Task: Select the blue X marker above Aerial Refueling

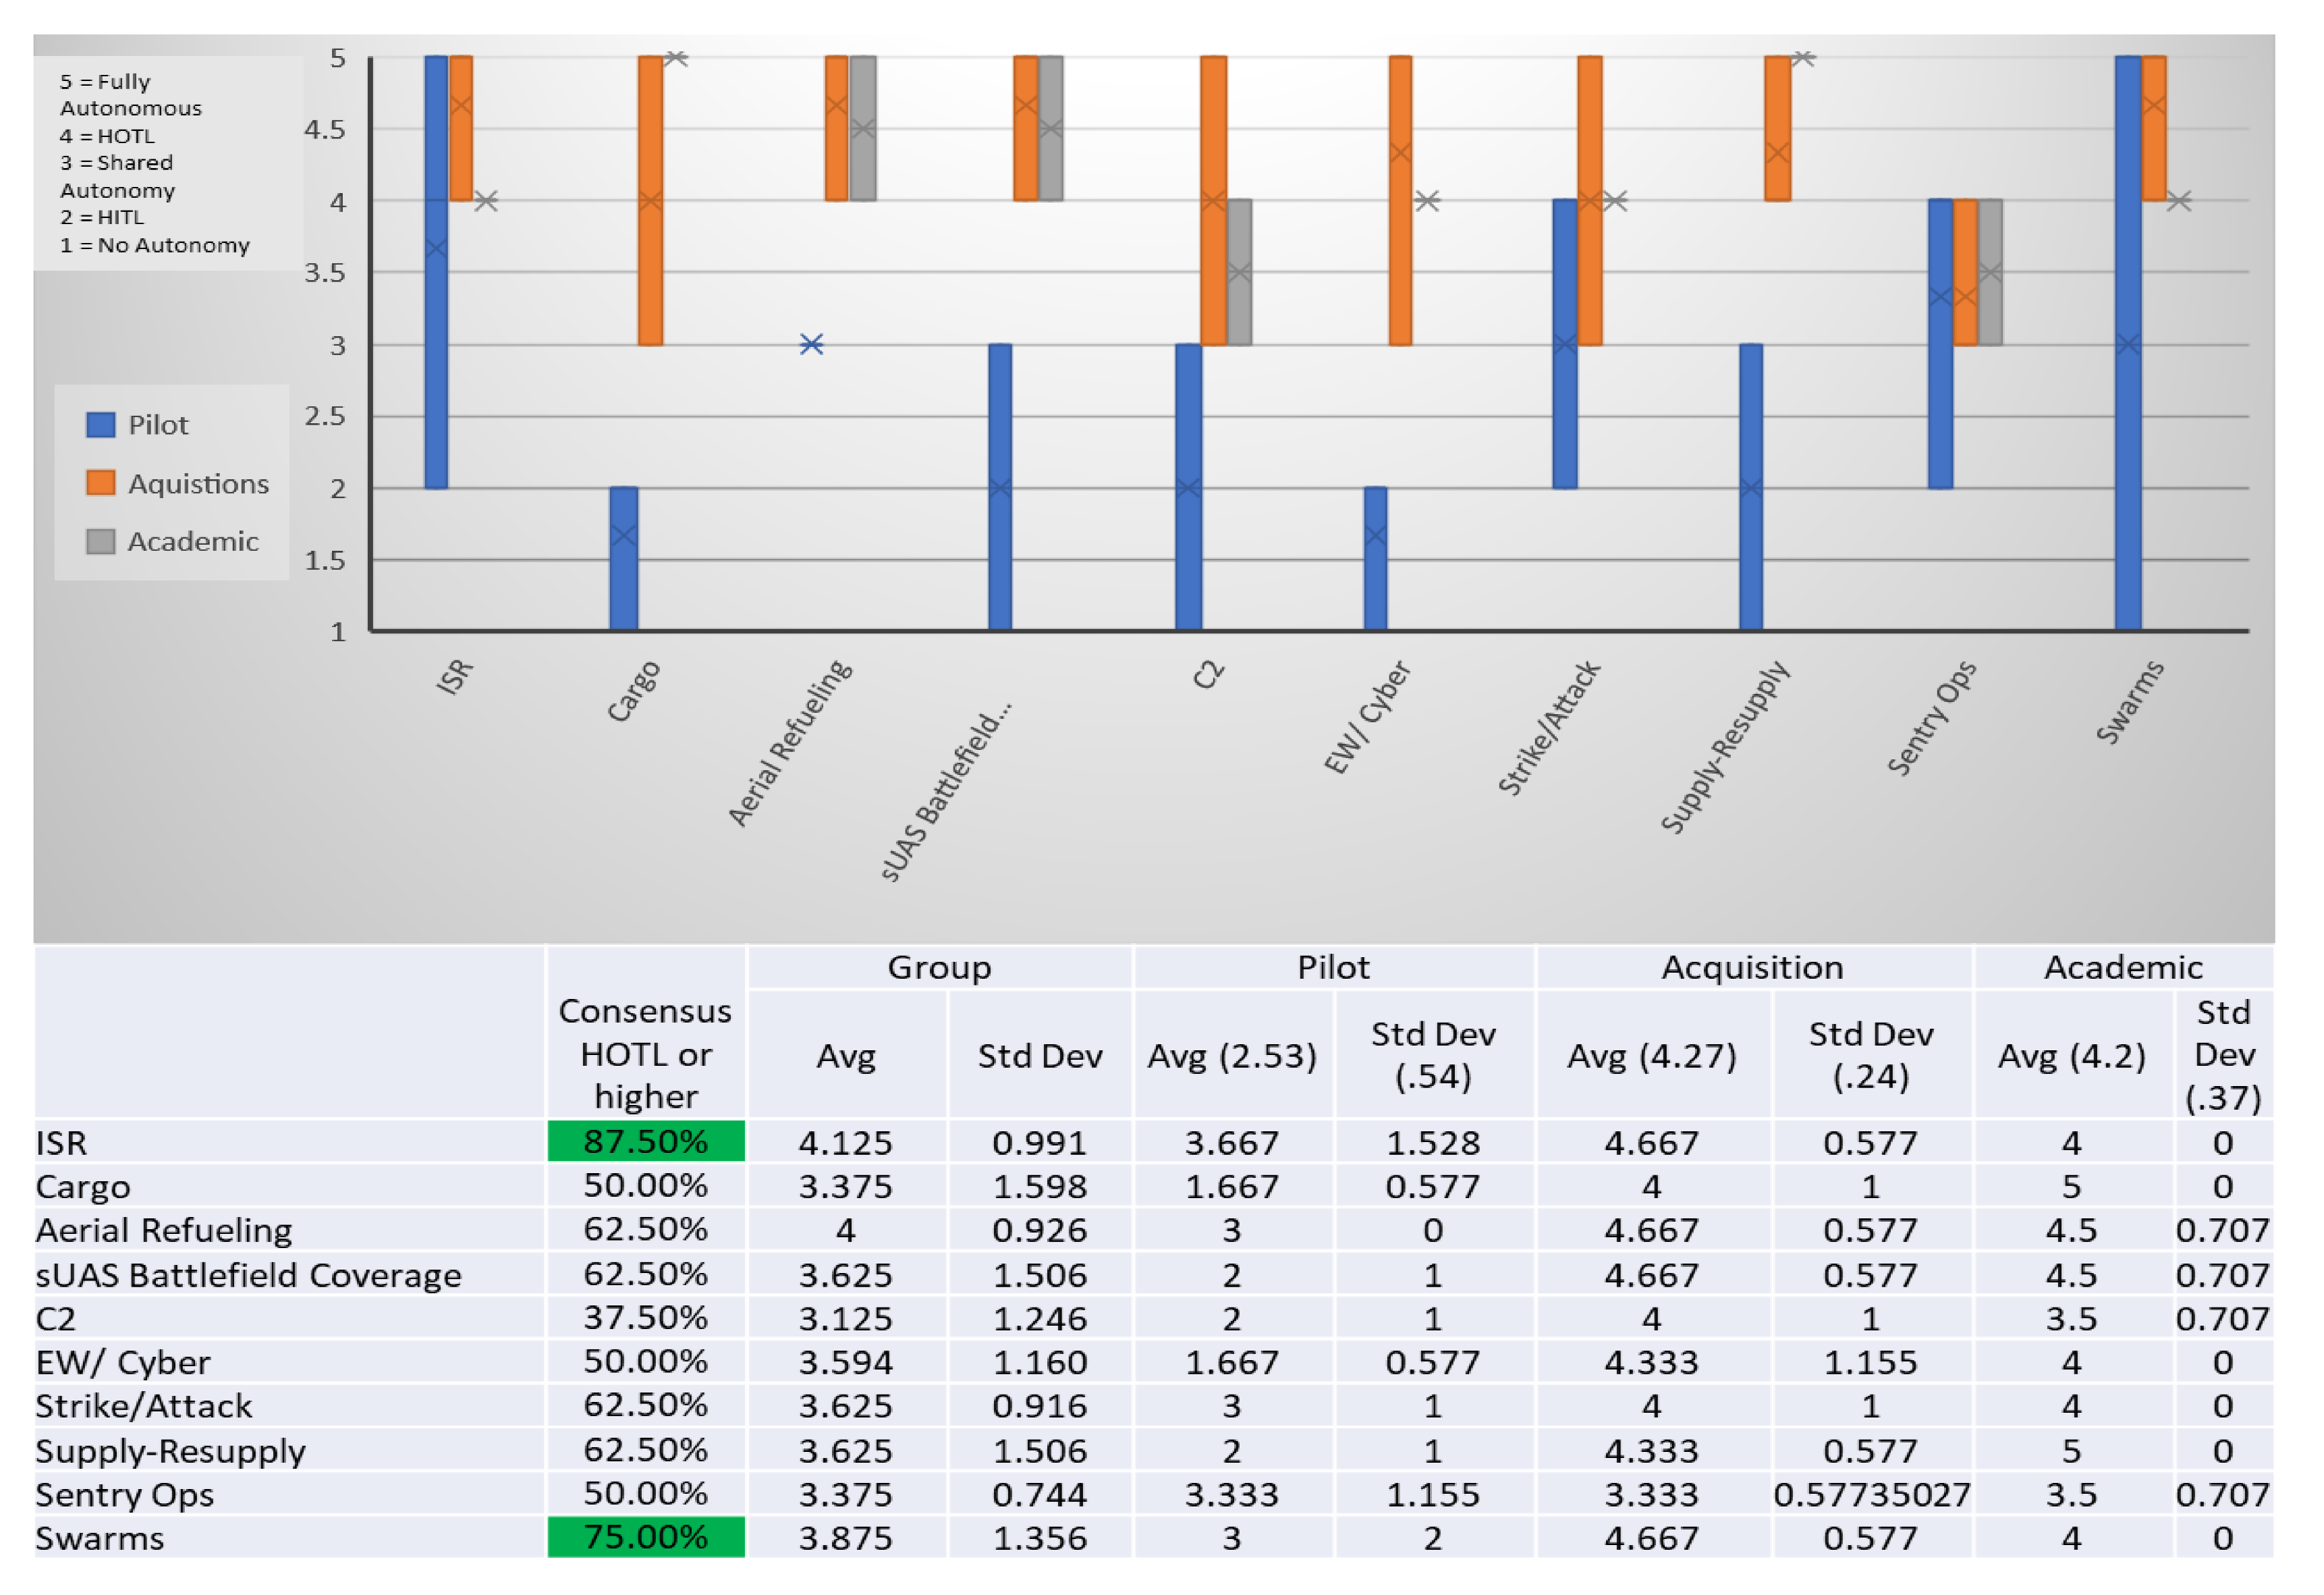Action: 811,344
